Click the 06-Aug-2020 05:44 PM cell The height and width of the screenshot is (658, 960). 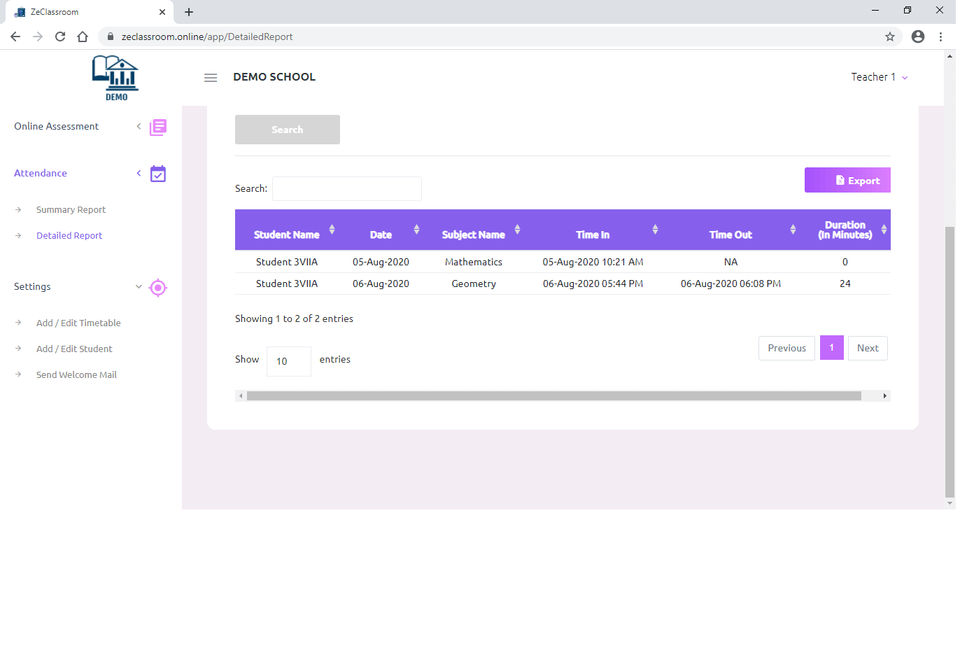593,284
